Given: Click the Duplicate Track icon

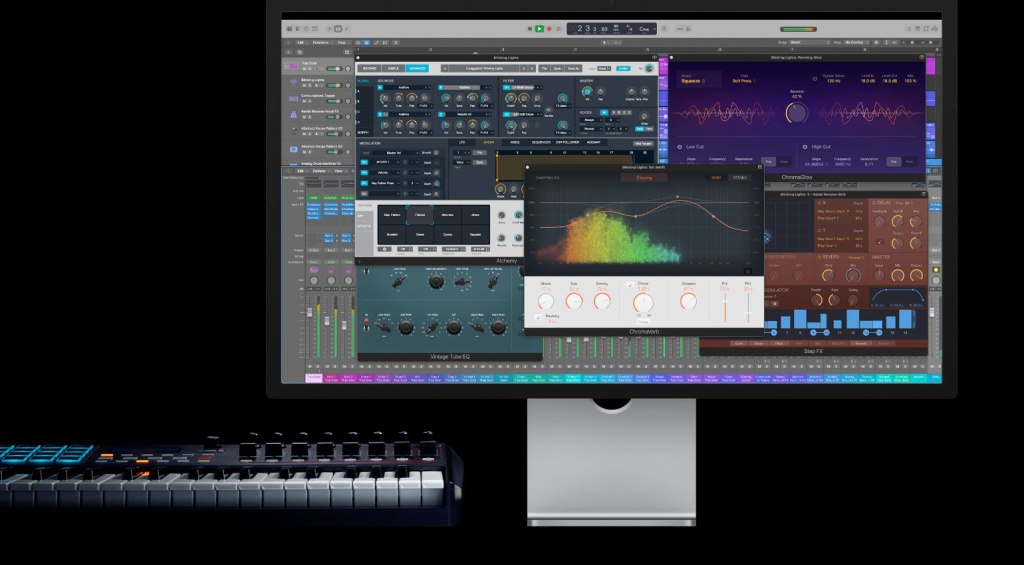Looking at the screenshot, I should point(300,52).
